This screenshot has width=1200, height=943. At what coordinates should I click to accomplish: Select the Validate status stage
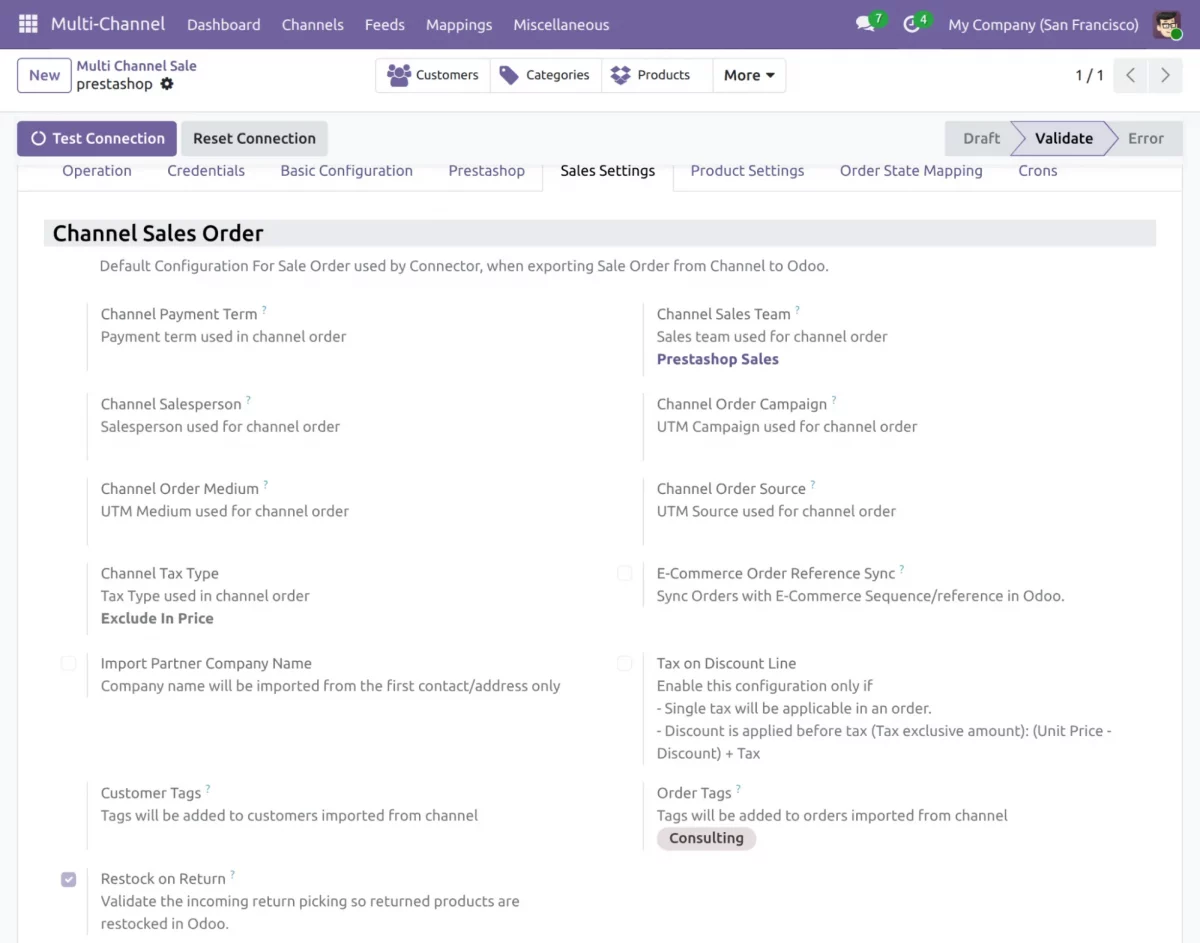1063,138
